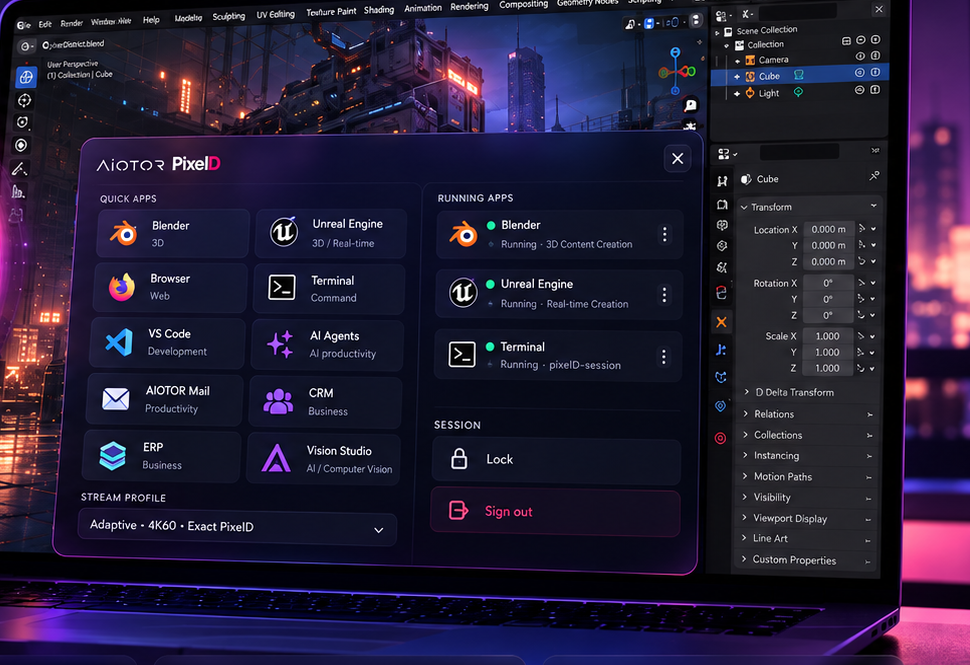Image resolution: width=970 pixels, height=665 pixels.
Task: Open the Help menu
Action: coord(151,20)
